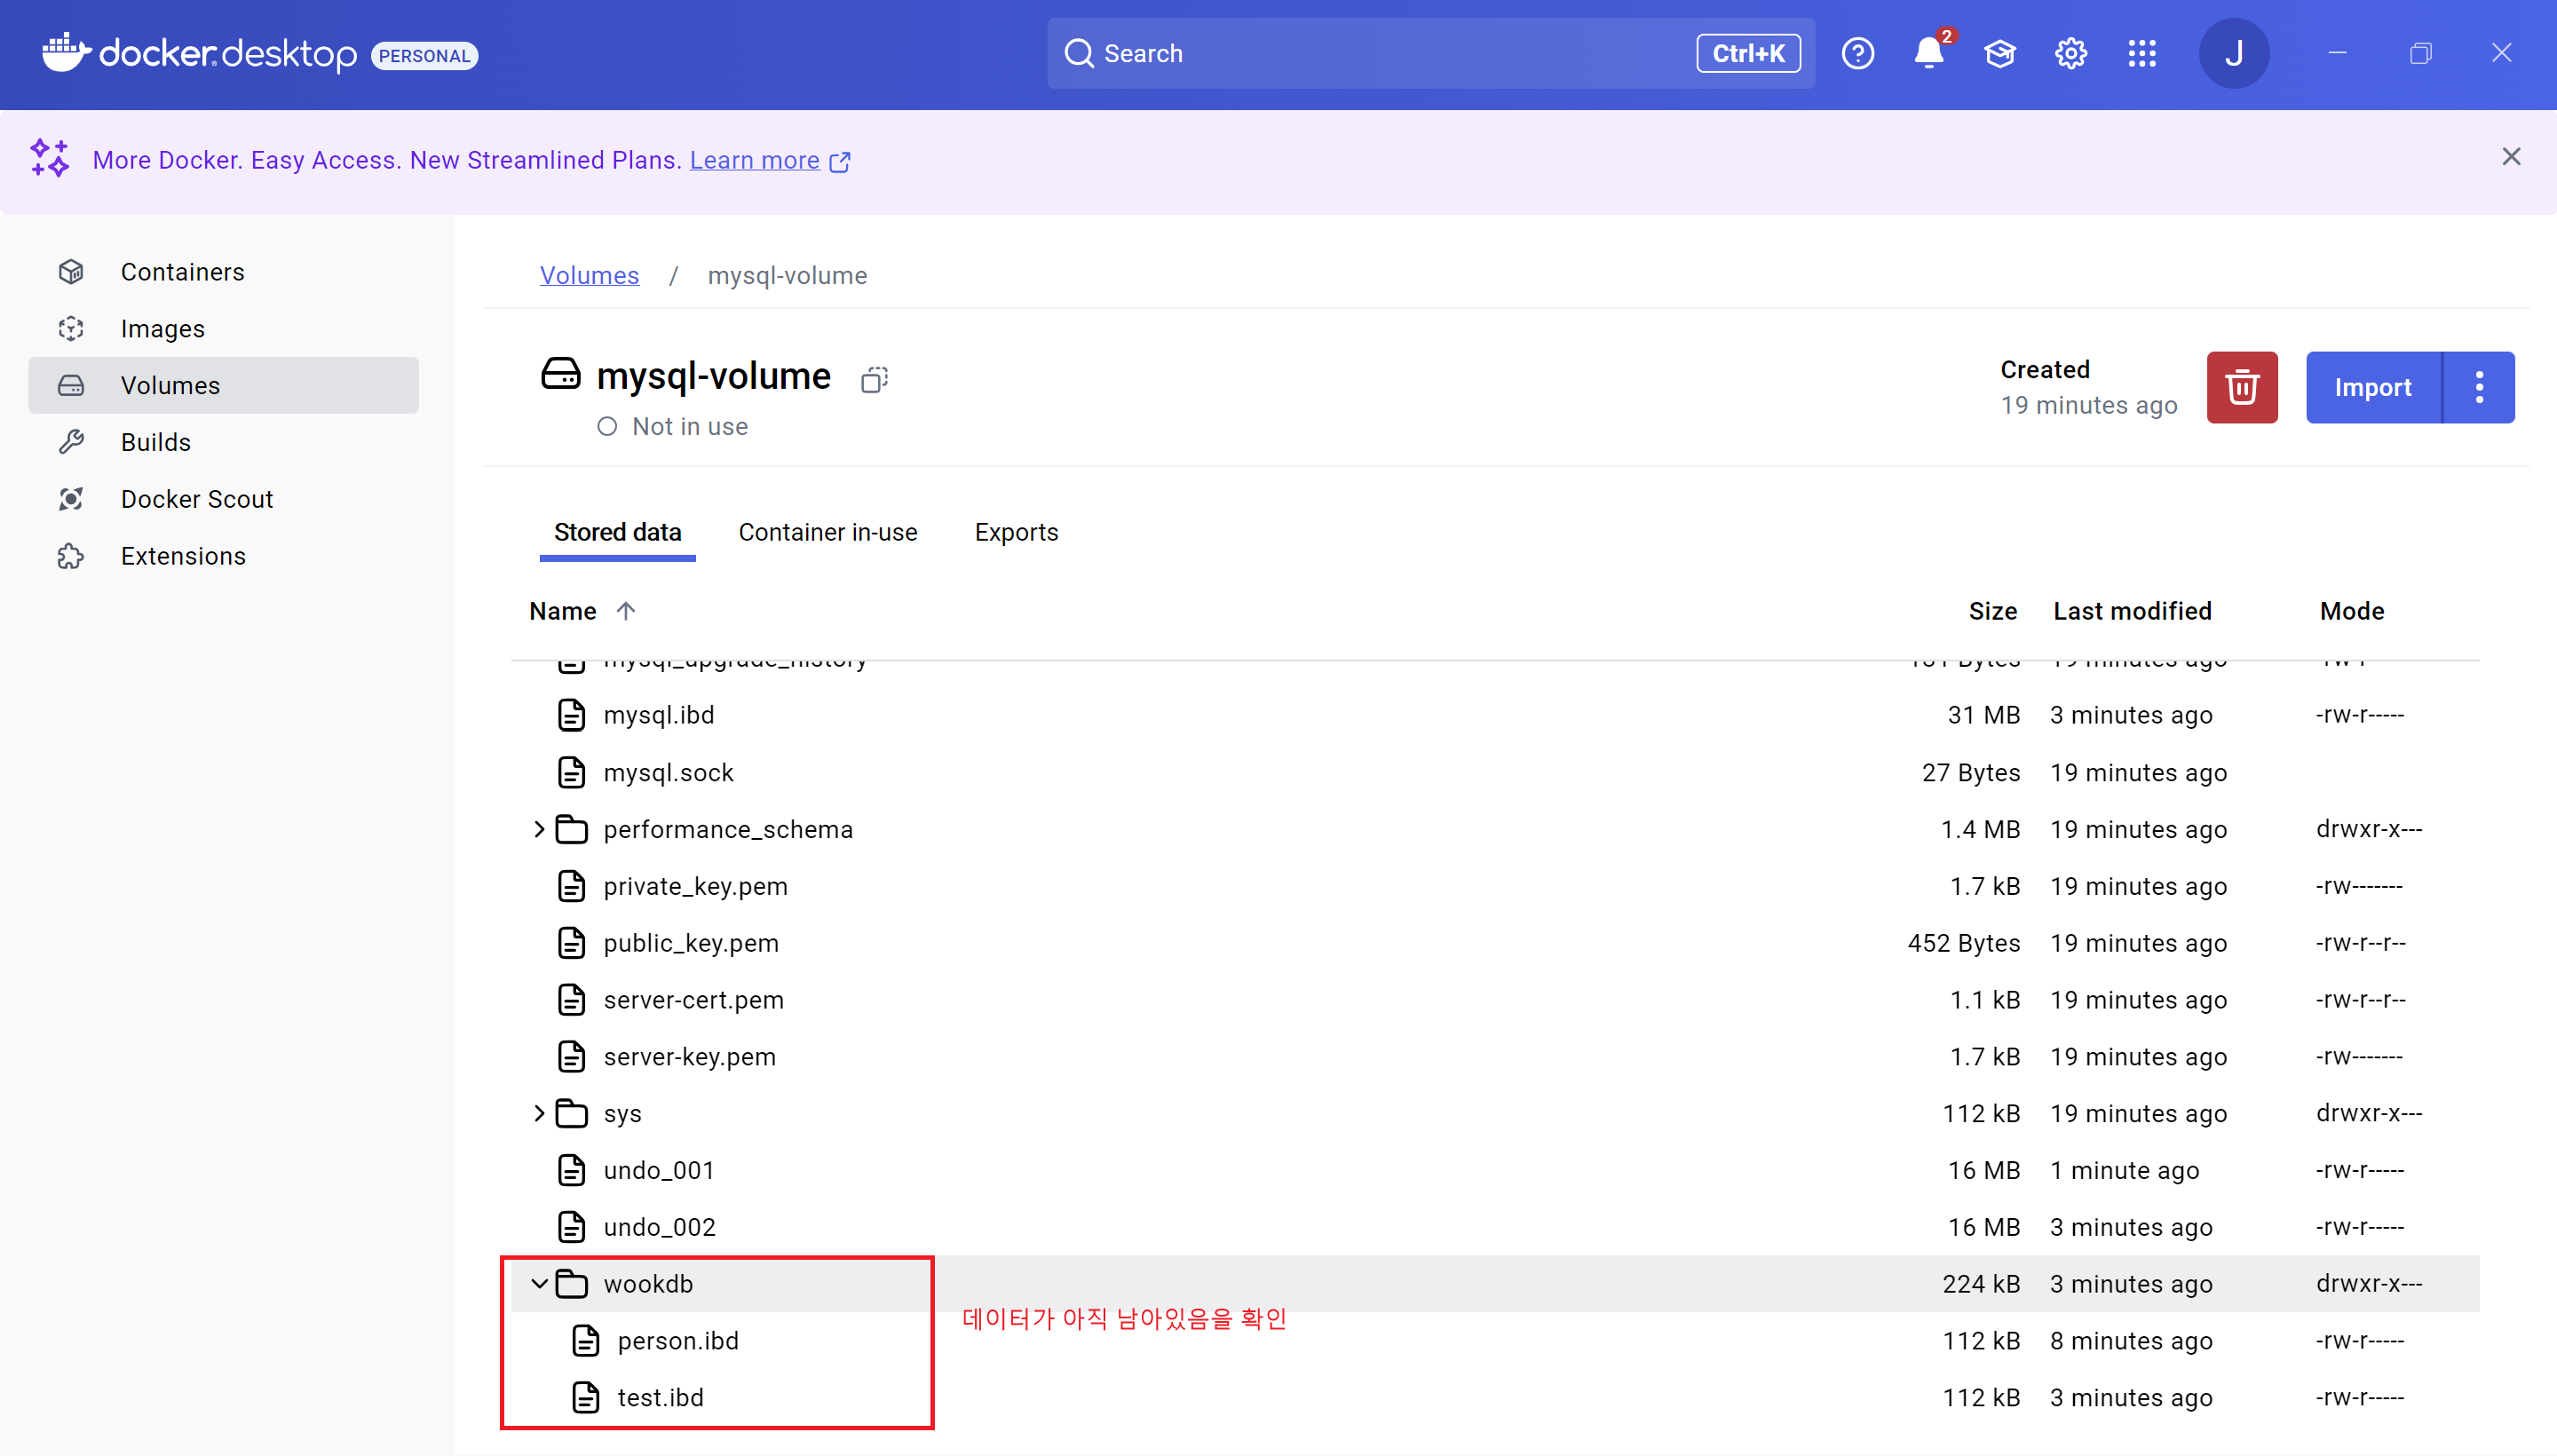This screenshot has height=1456, width=2557.
Task: Open Docker settings gear icon
Action: pos(2070,53)
